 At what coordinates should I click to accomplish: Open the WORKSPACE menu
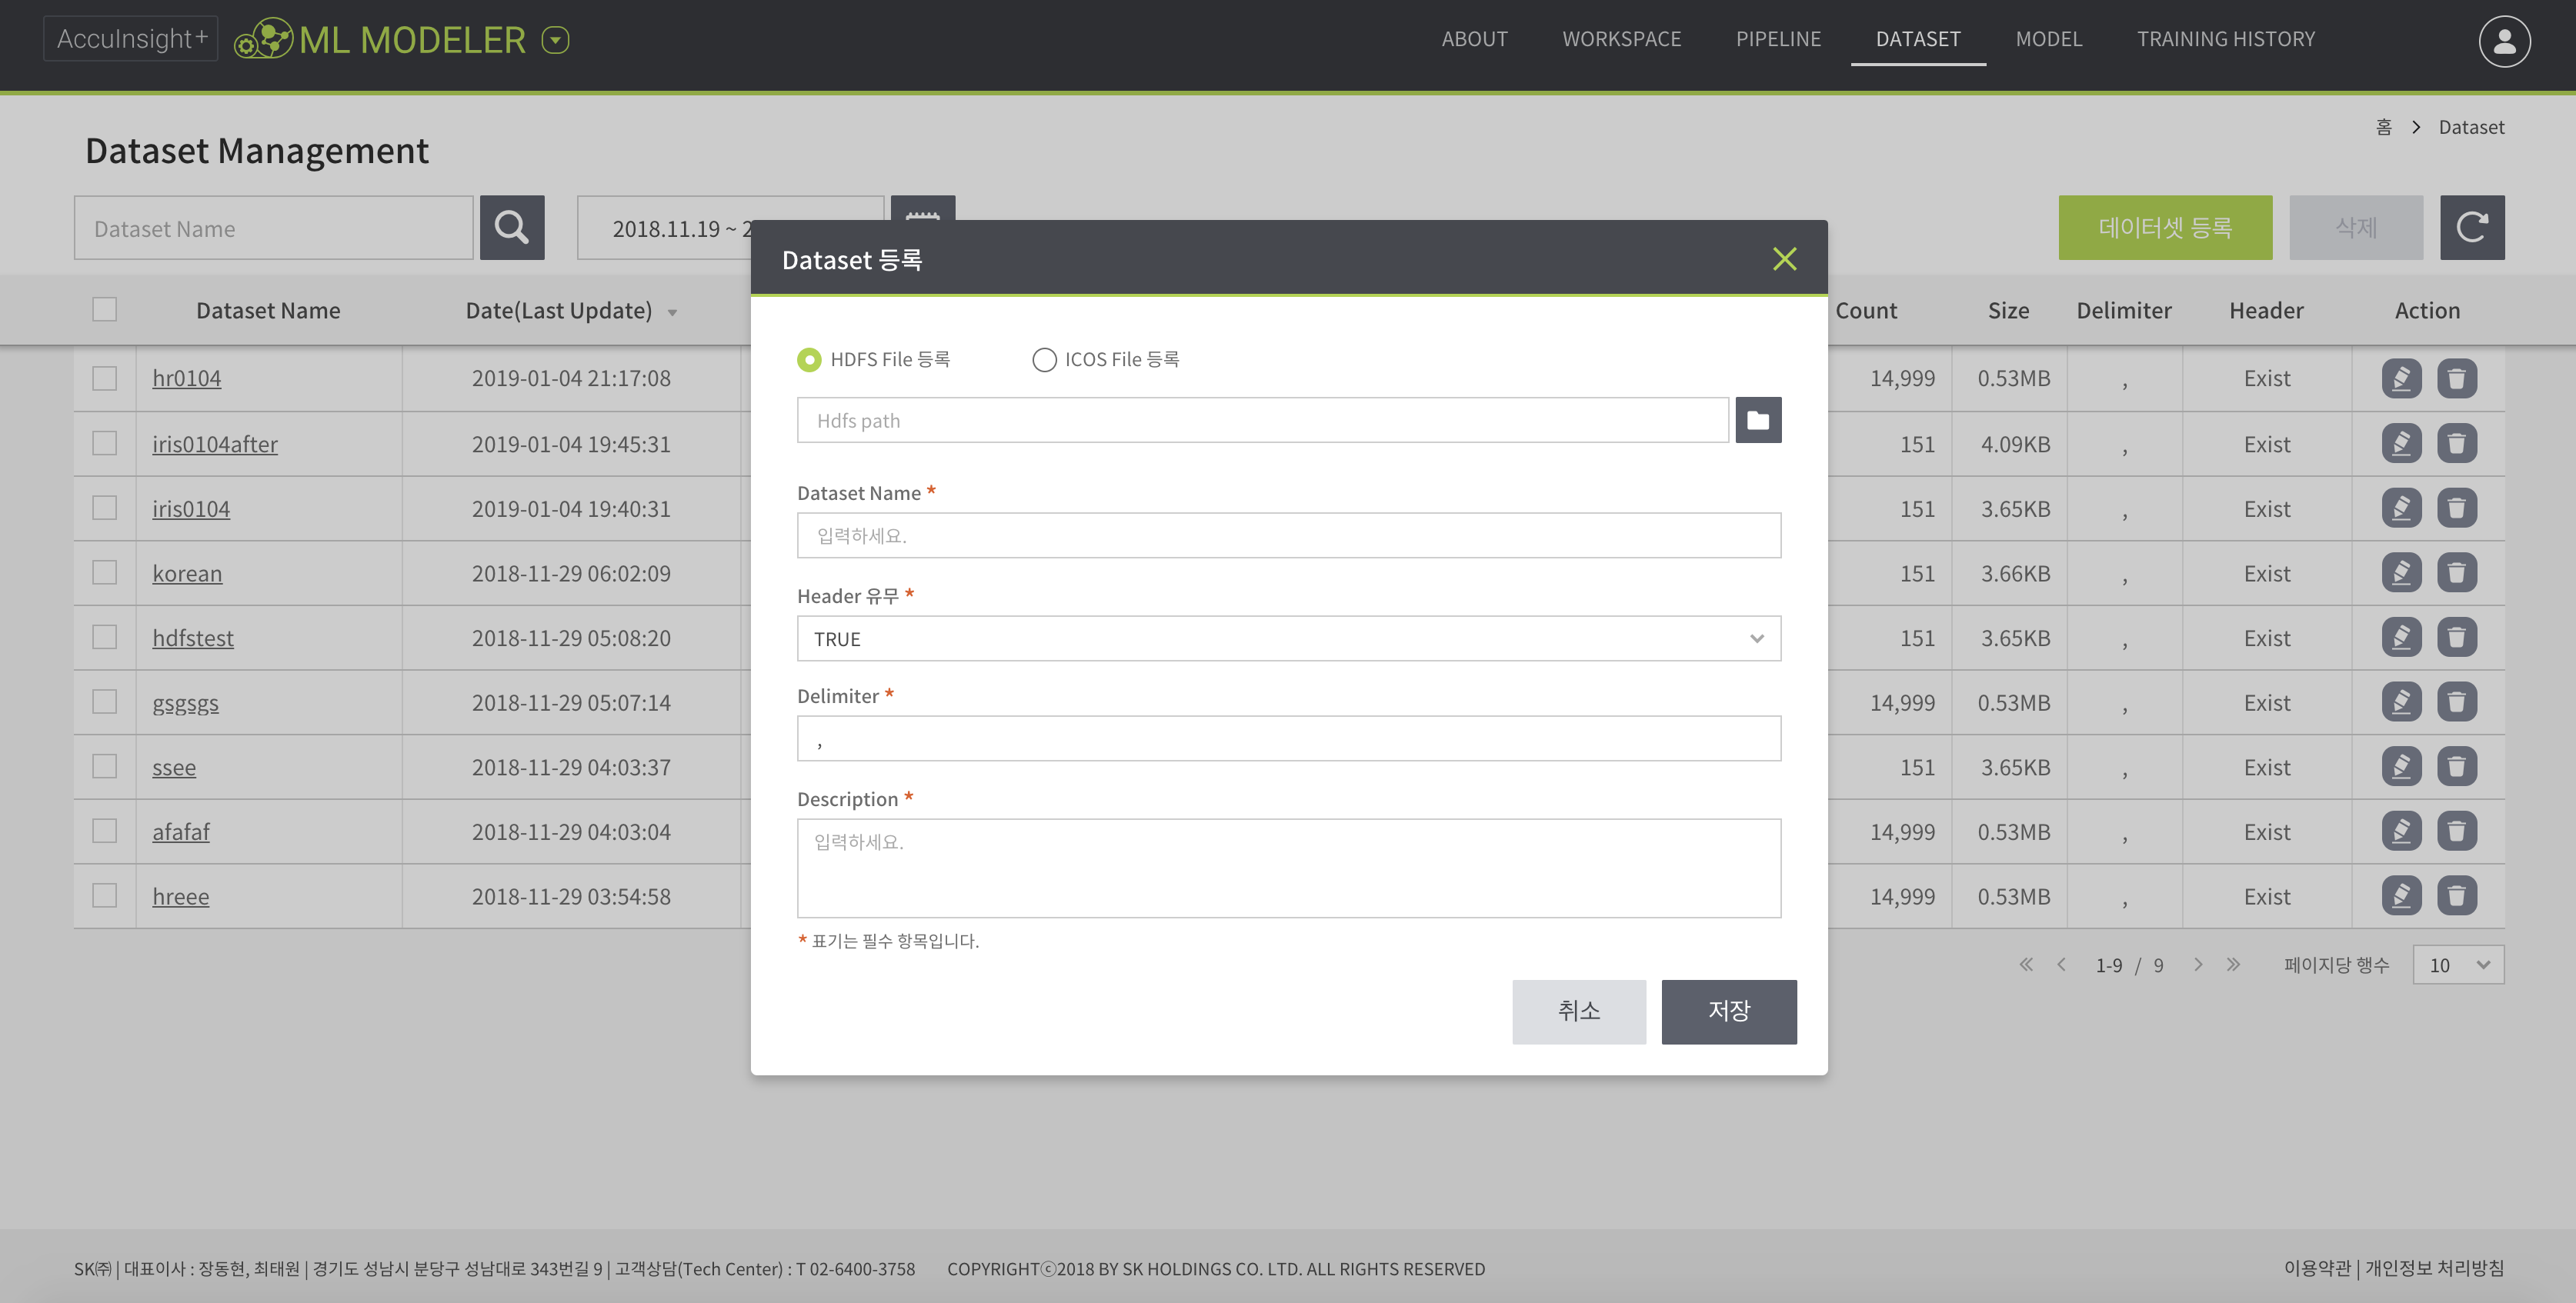(x=1621, y=39)
